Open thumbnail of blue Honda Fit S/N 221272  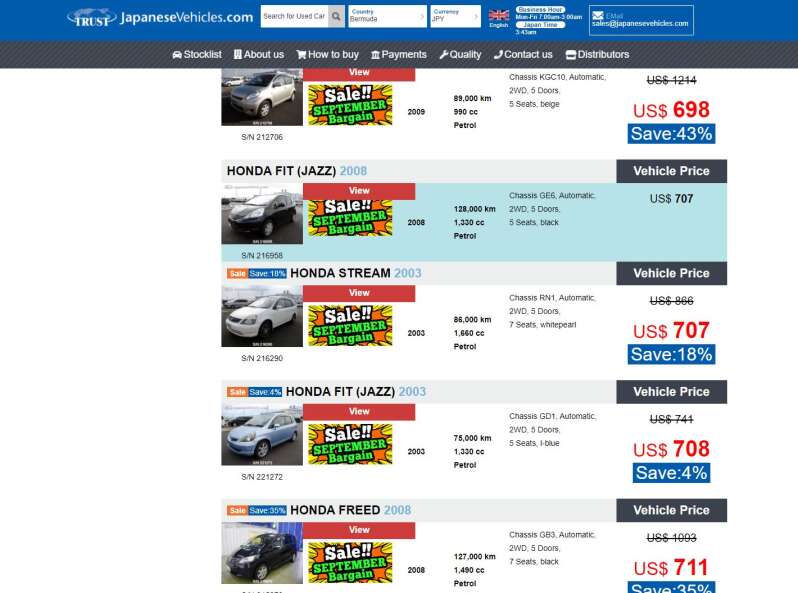click(262, 435)
